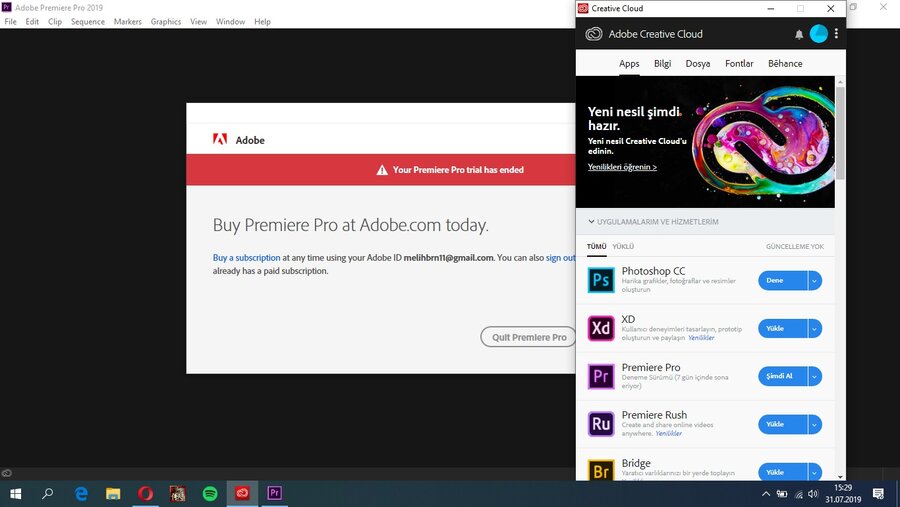Open Windows Start menu

16,494
